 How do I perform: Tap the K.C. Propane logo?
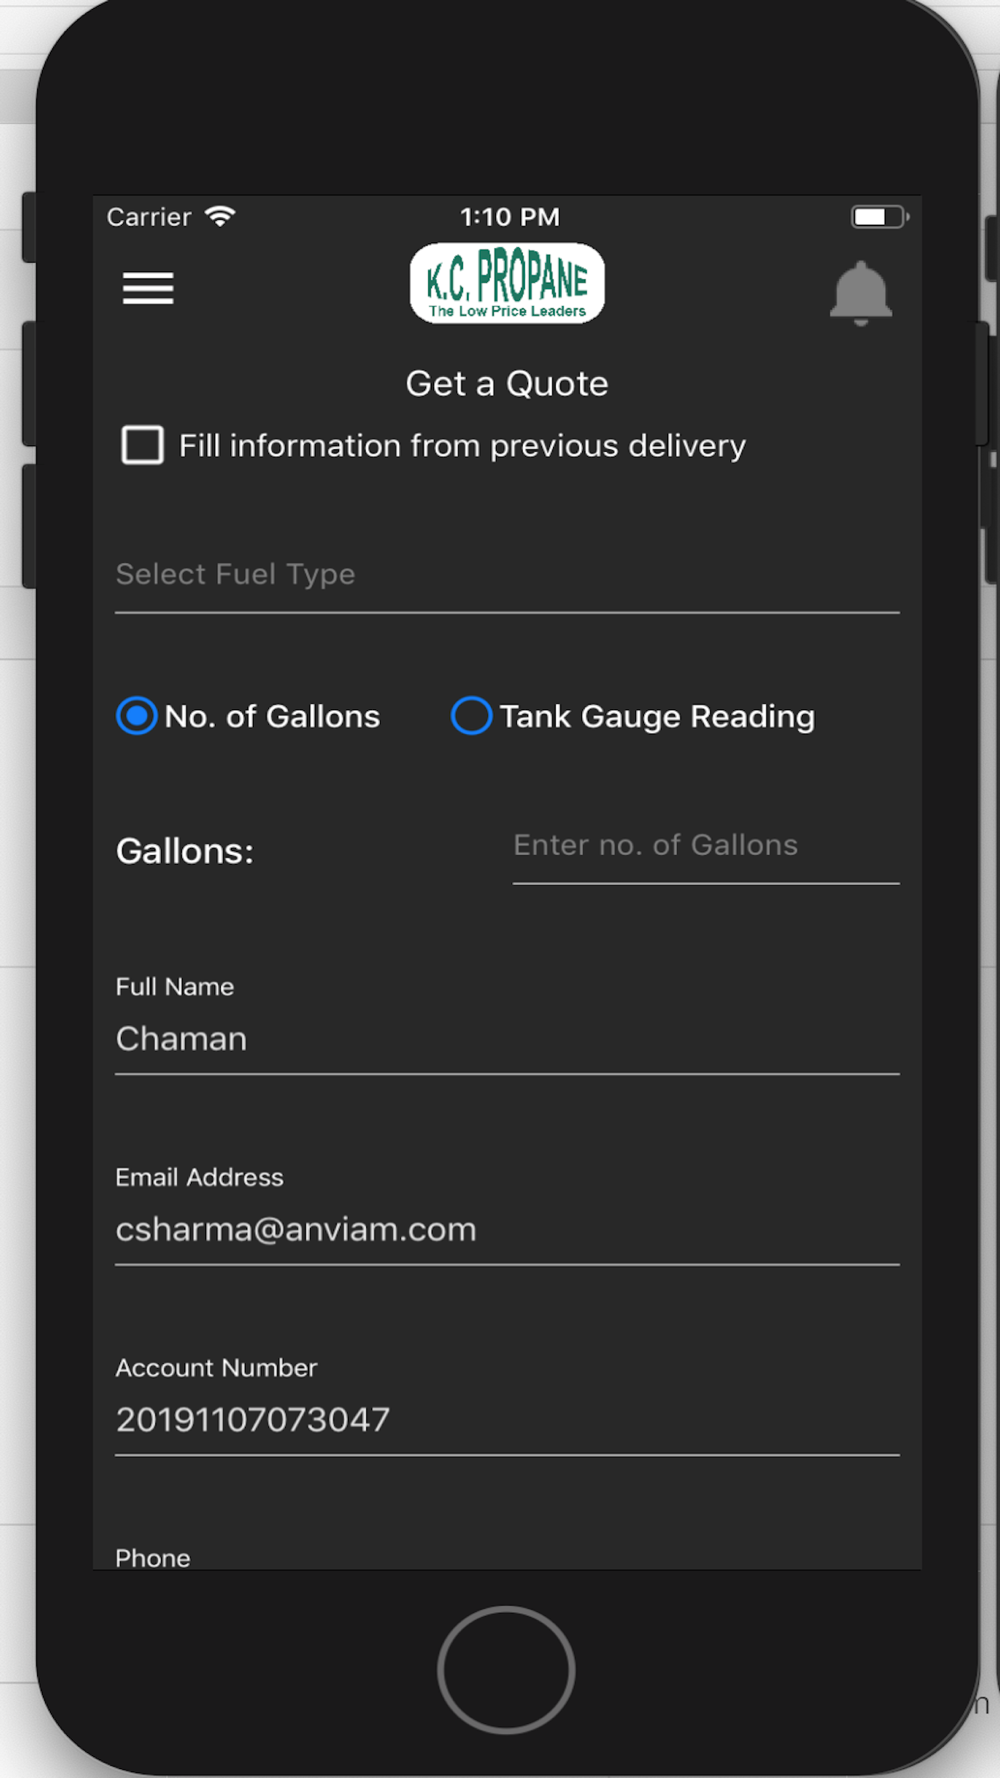pos(507,283)
